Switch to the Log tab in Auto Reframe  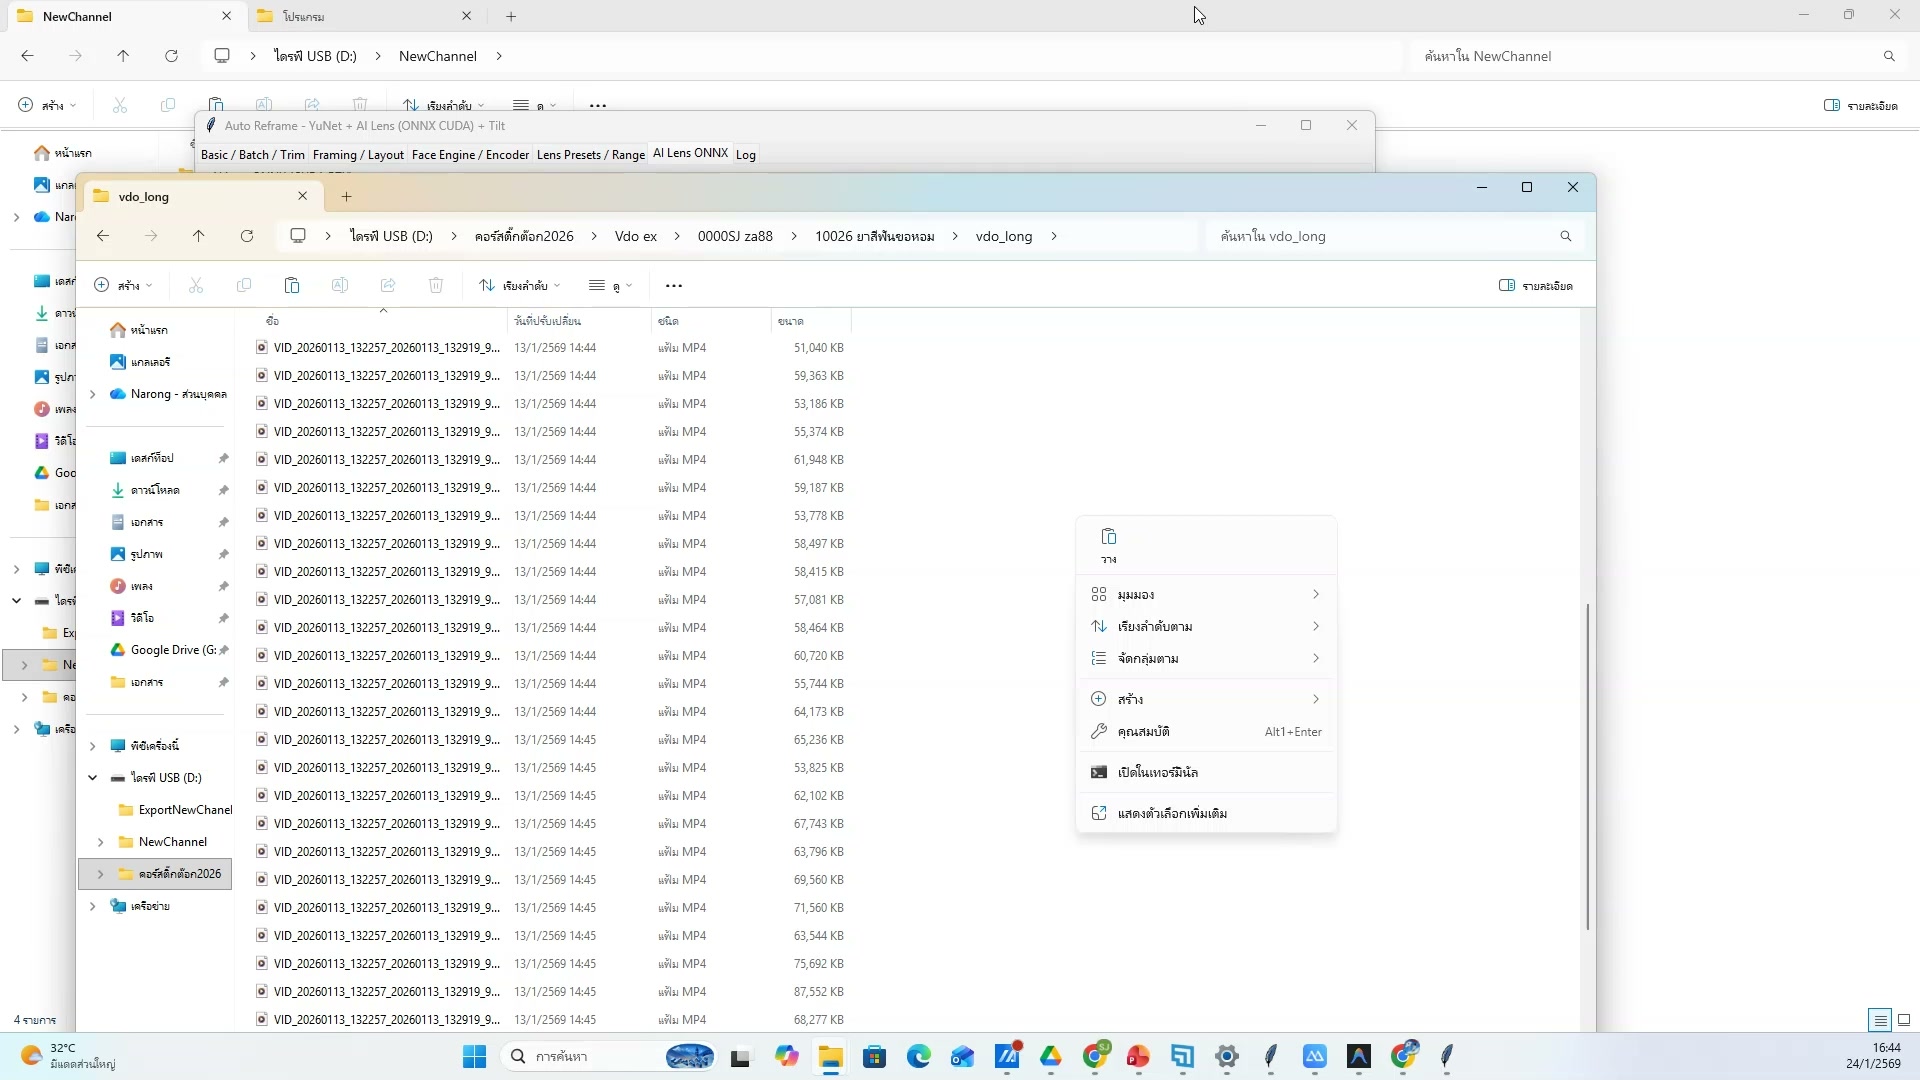[746, 153]
